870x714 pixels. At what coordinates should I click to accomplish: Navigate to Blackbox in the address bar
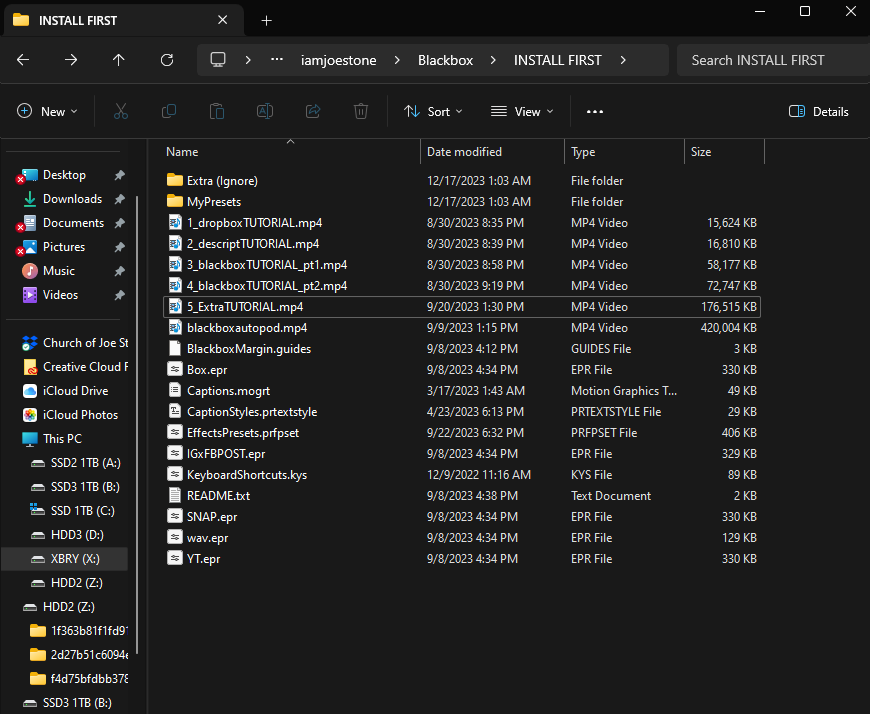pos(447,60)
